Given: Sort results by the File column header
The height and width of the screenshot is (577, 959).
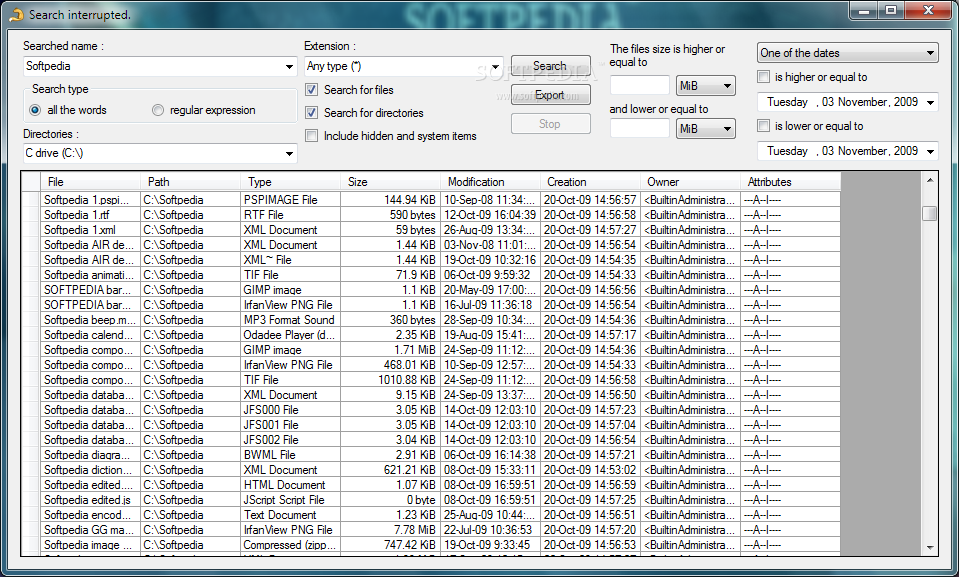Looking at the screenshot, I should coord(90,182).
